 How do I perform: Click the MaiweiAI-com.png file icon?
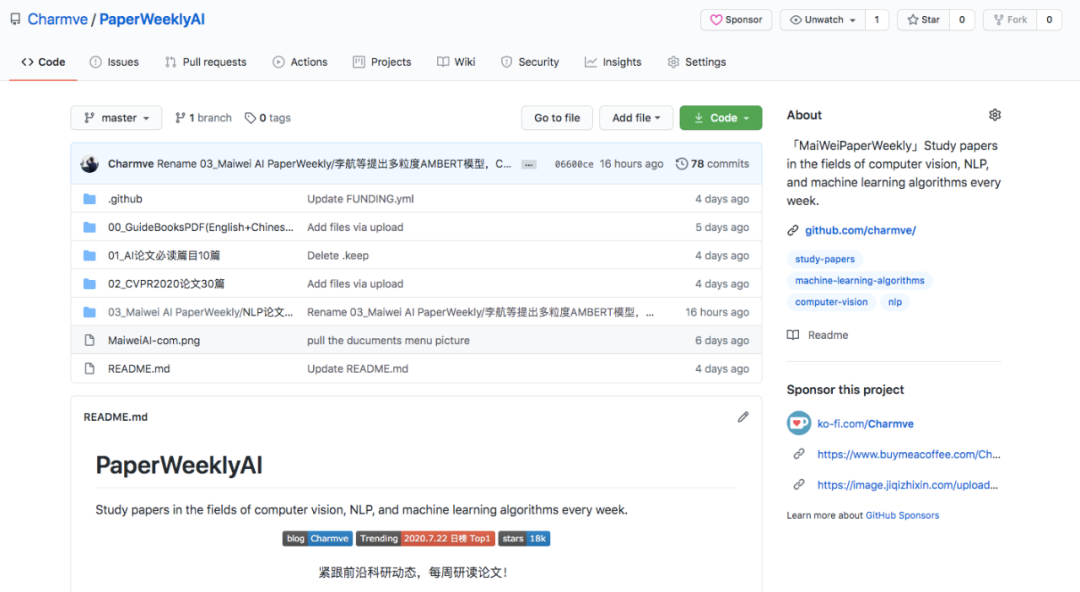point(90,340)
